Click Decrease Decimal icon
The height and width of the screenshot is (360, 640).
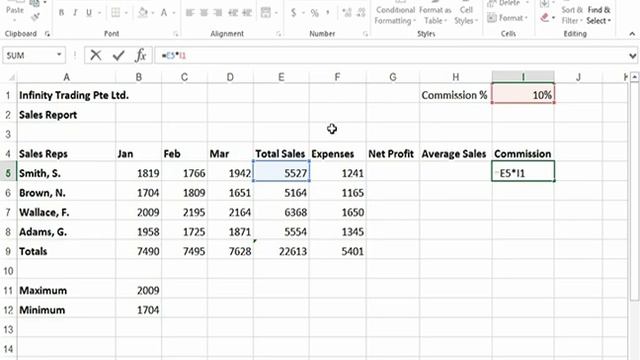tap(361, 13)
